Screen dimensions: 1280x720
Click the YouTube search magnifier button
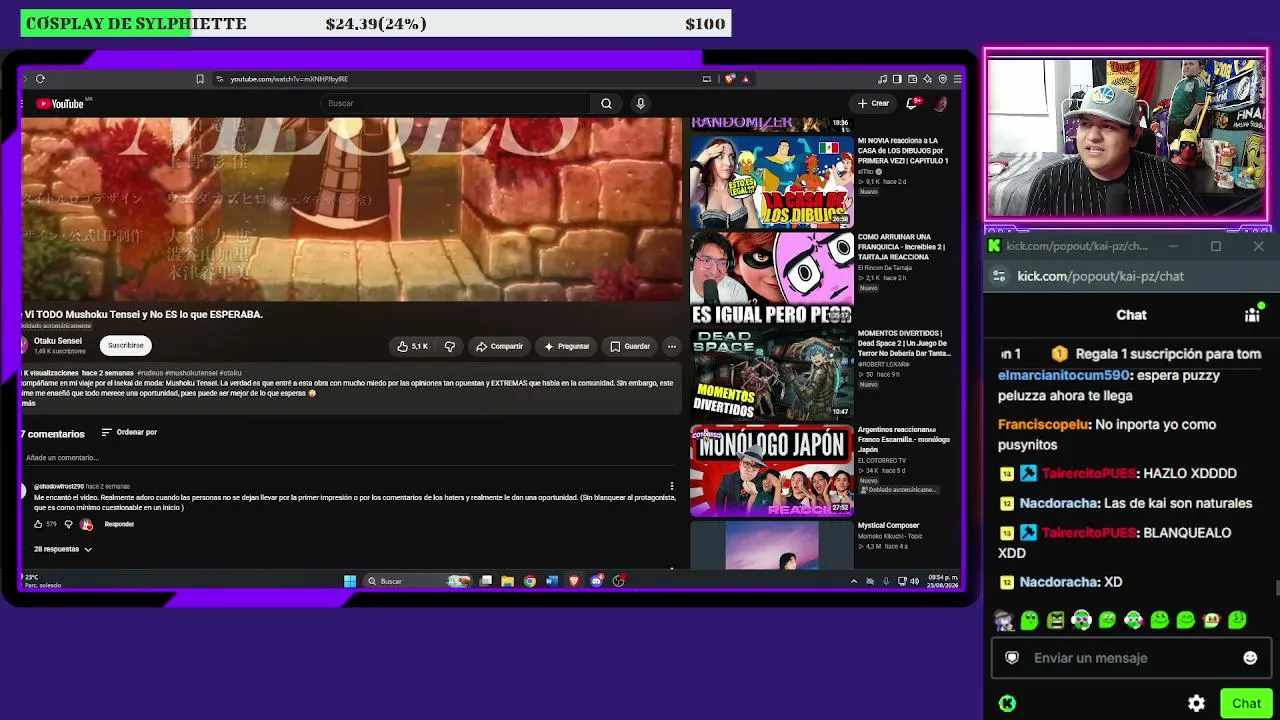pos(606,103)
